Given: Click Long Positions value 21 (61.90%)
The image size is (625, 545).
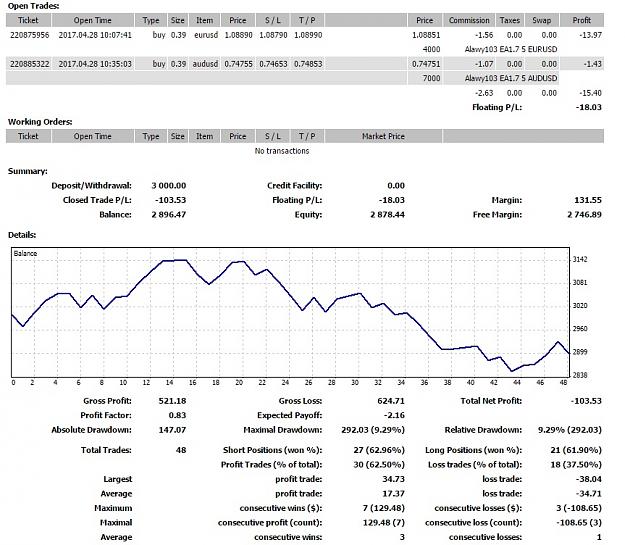Looking at the screenshot, I should [576, 450].
